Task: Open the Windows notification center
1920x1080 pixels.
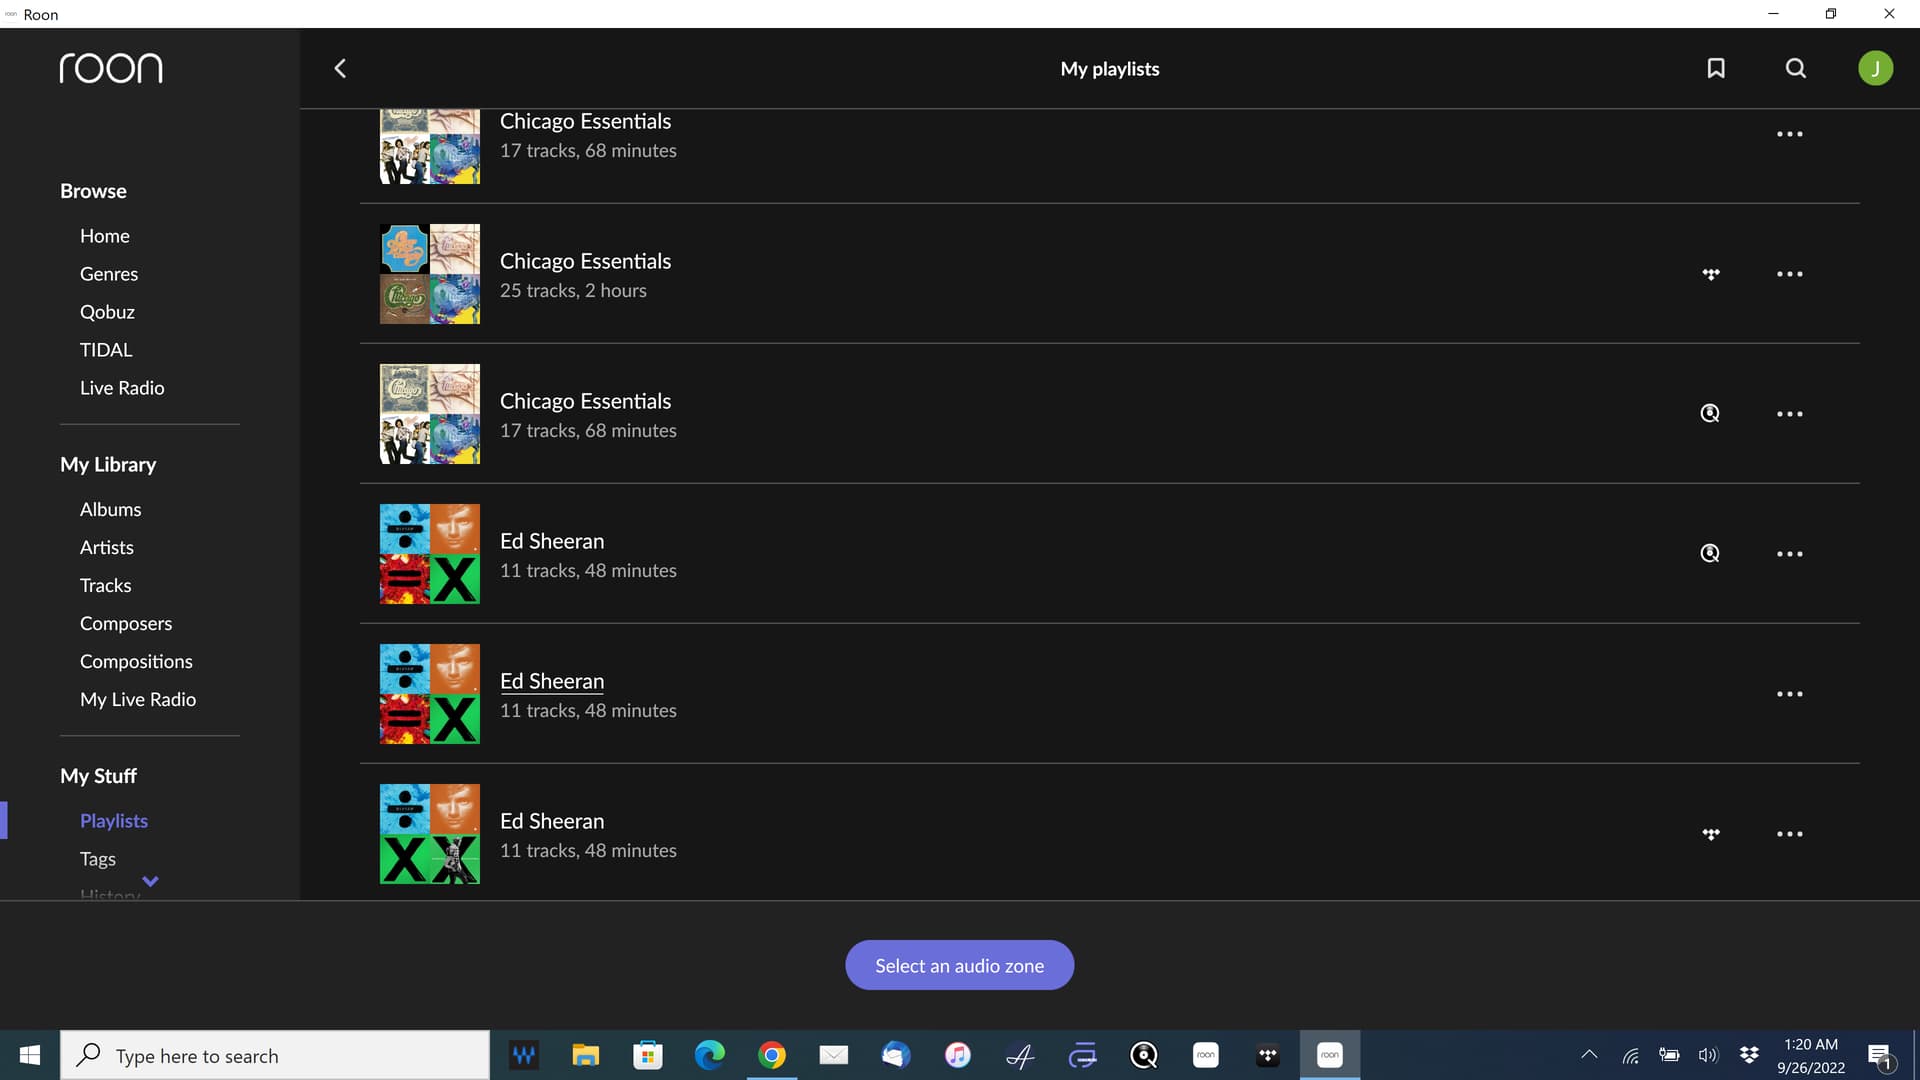Action: [x=1880, y=1056]
